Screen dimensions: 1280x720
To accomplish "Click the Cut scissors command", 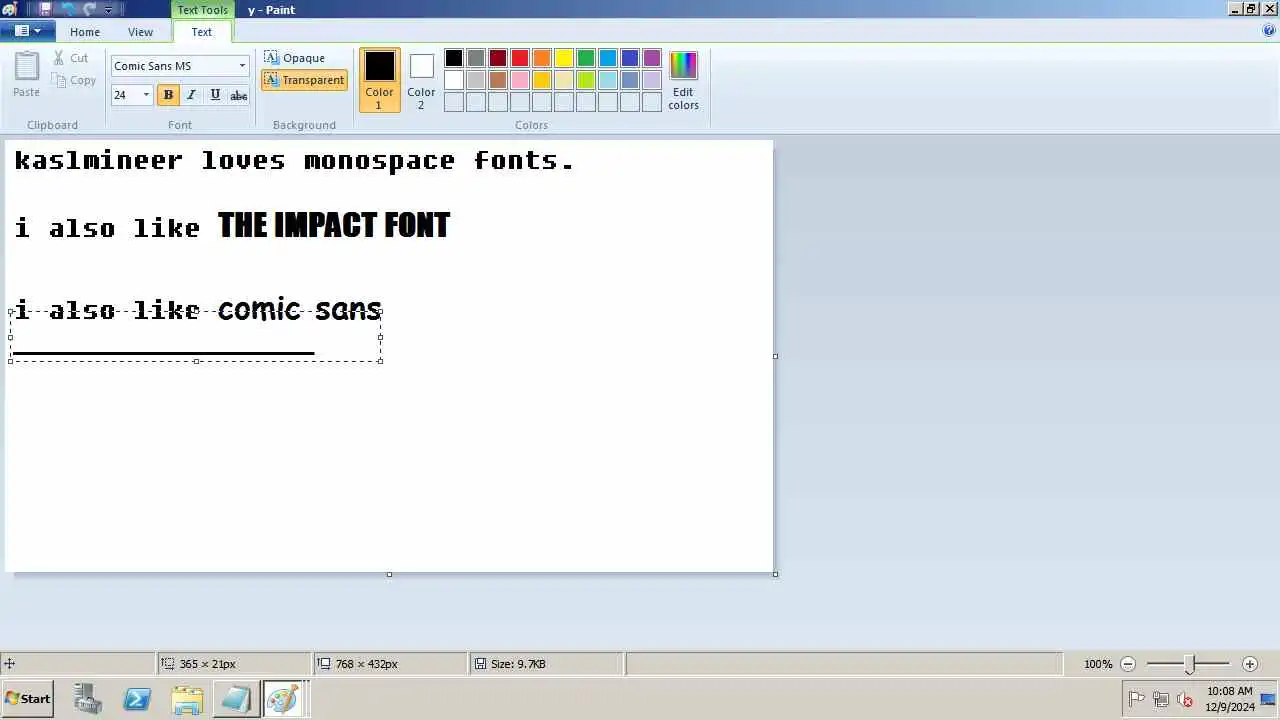I will pos(71,58).
